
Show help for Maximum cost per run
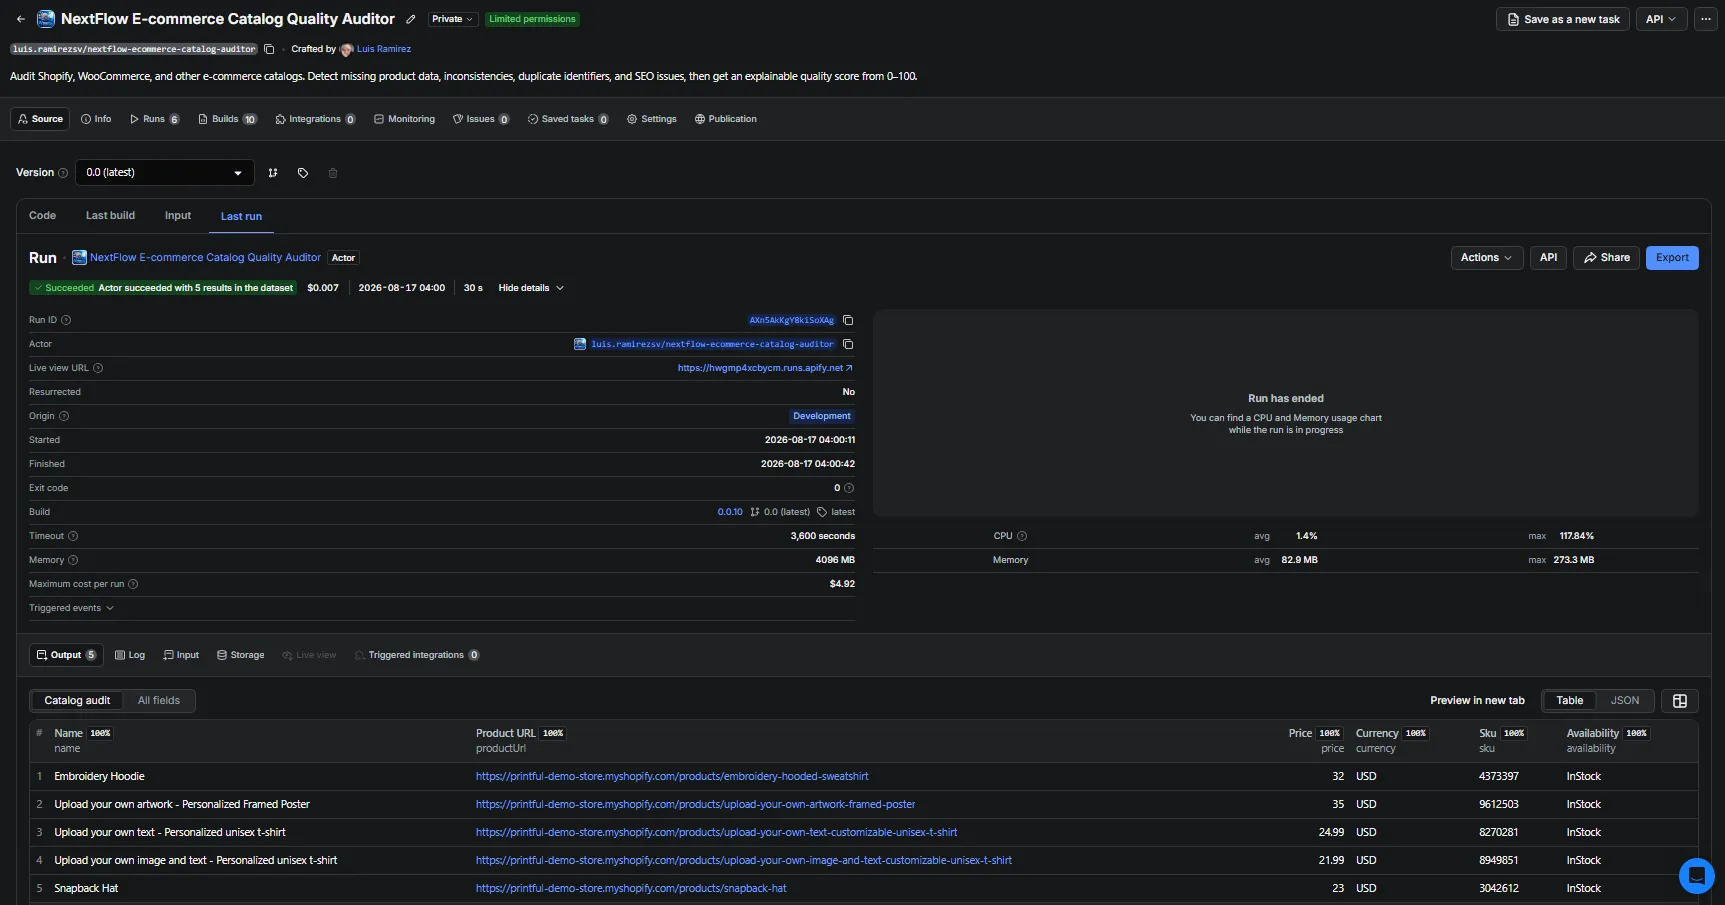133,584
